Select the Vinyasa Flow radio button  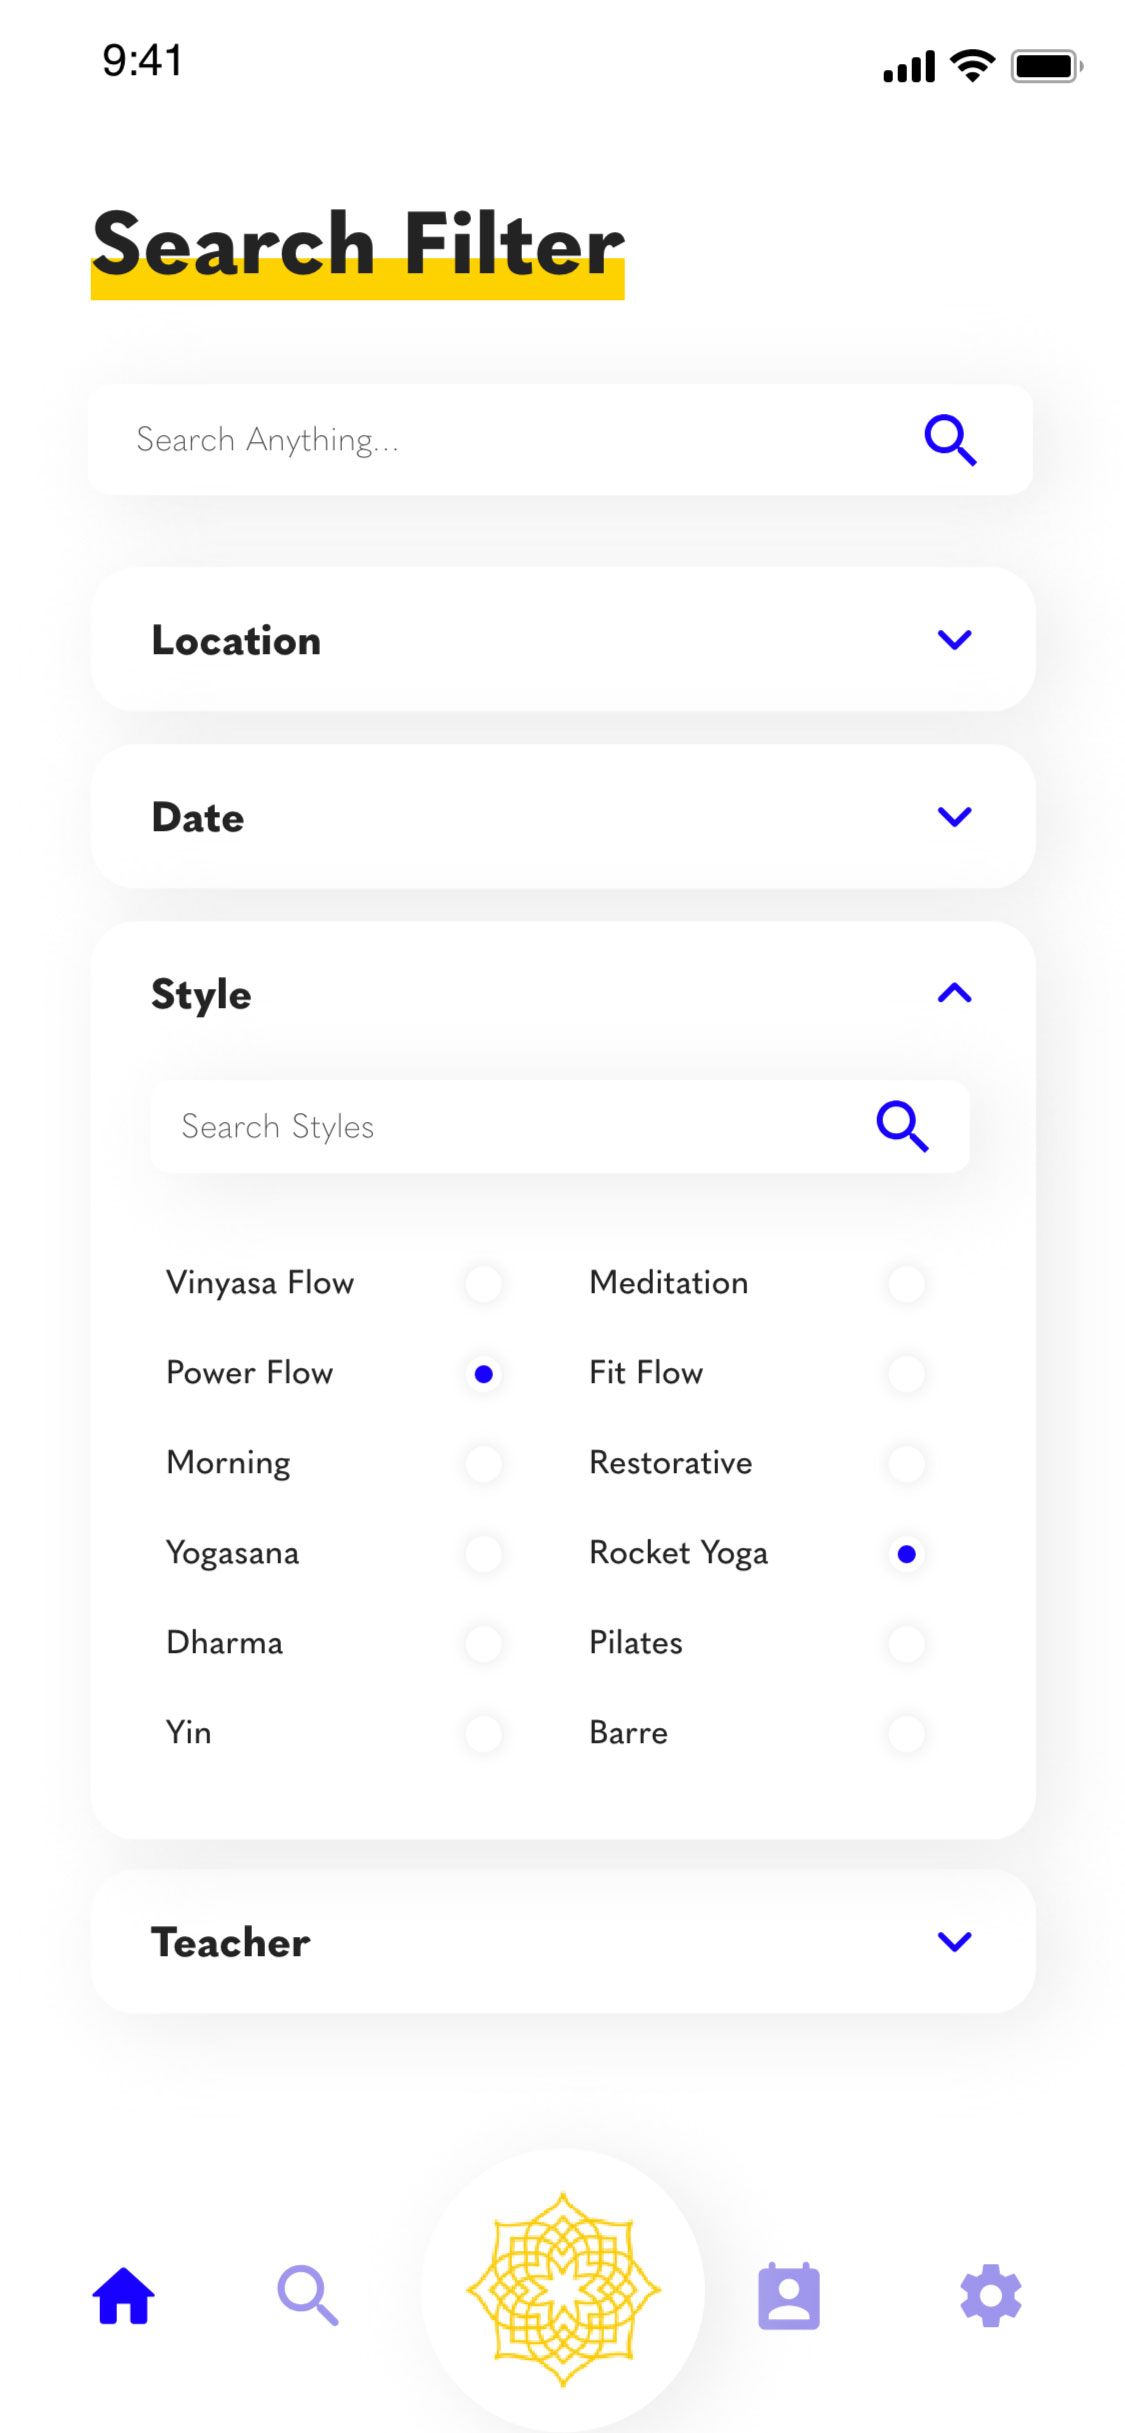484,1283
